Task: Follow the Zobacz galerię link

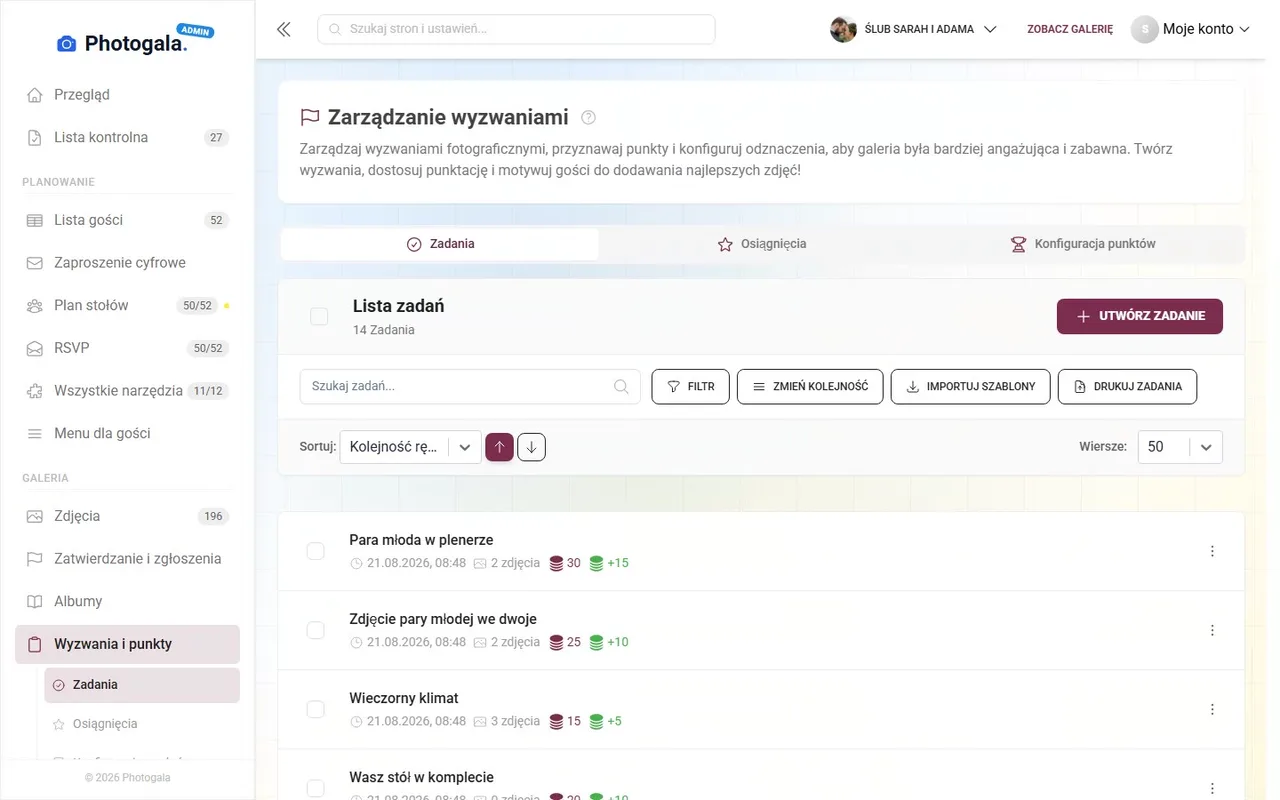Action: [1070, 29]
